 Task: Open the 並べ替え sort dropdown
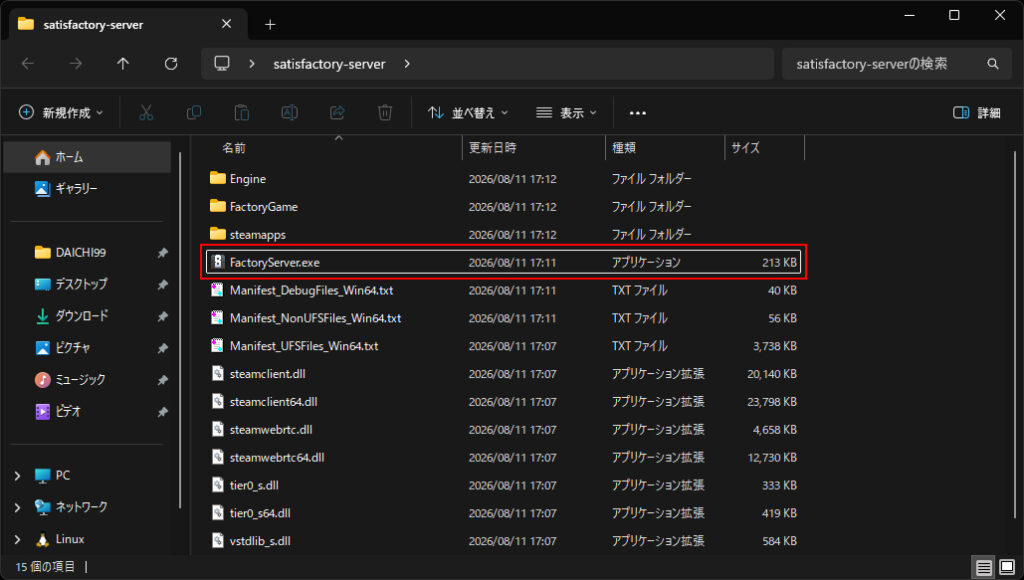point(468,113)
